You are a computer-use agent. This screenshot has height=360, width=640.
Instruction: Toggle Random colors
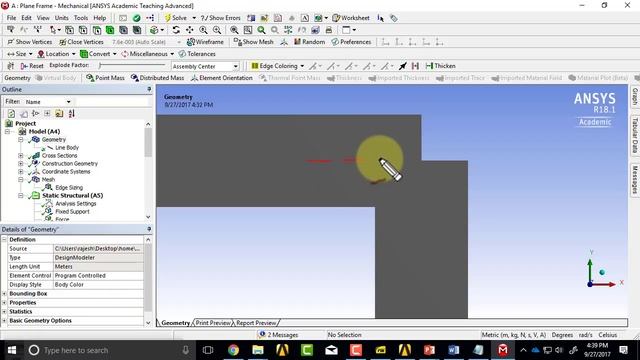309,42
